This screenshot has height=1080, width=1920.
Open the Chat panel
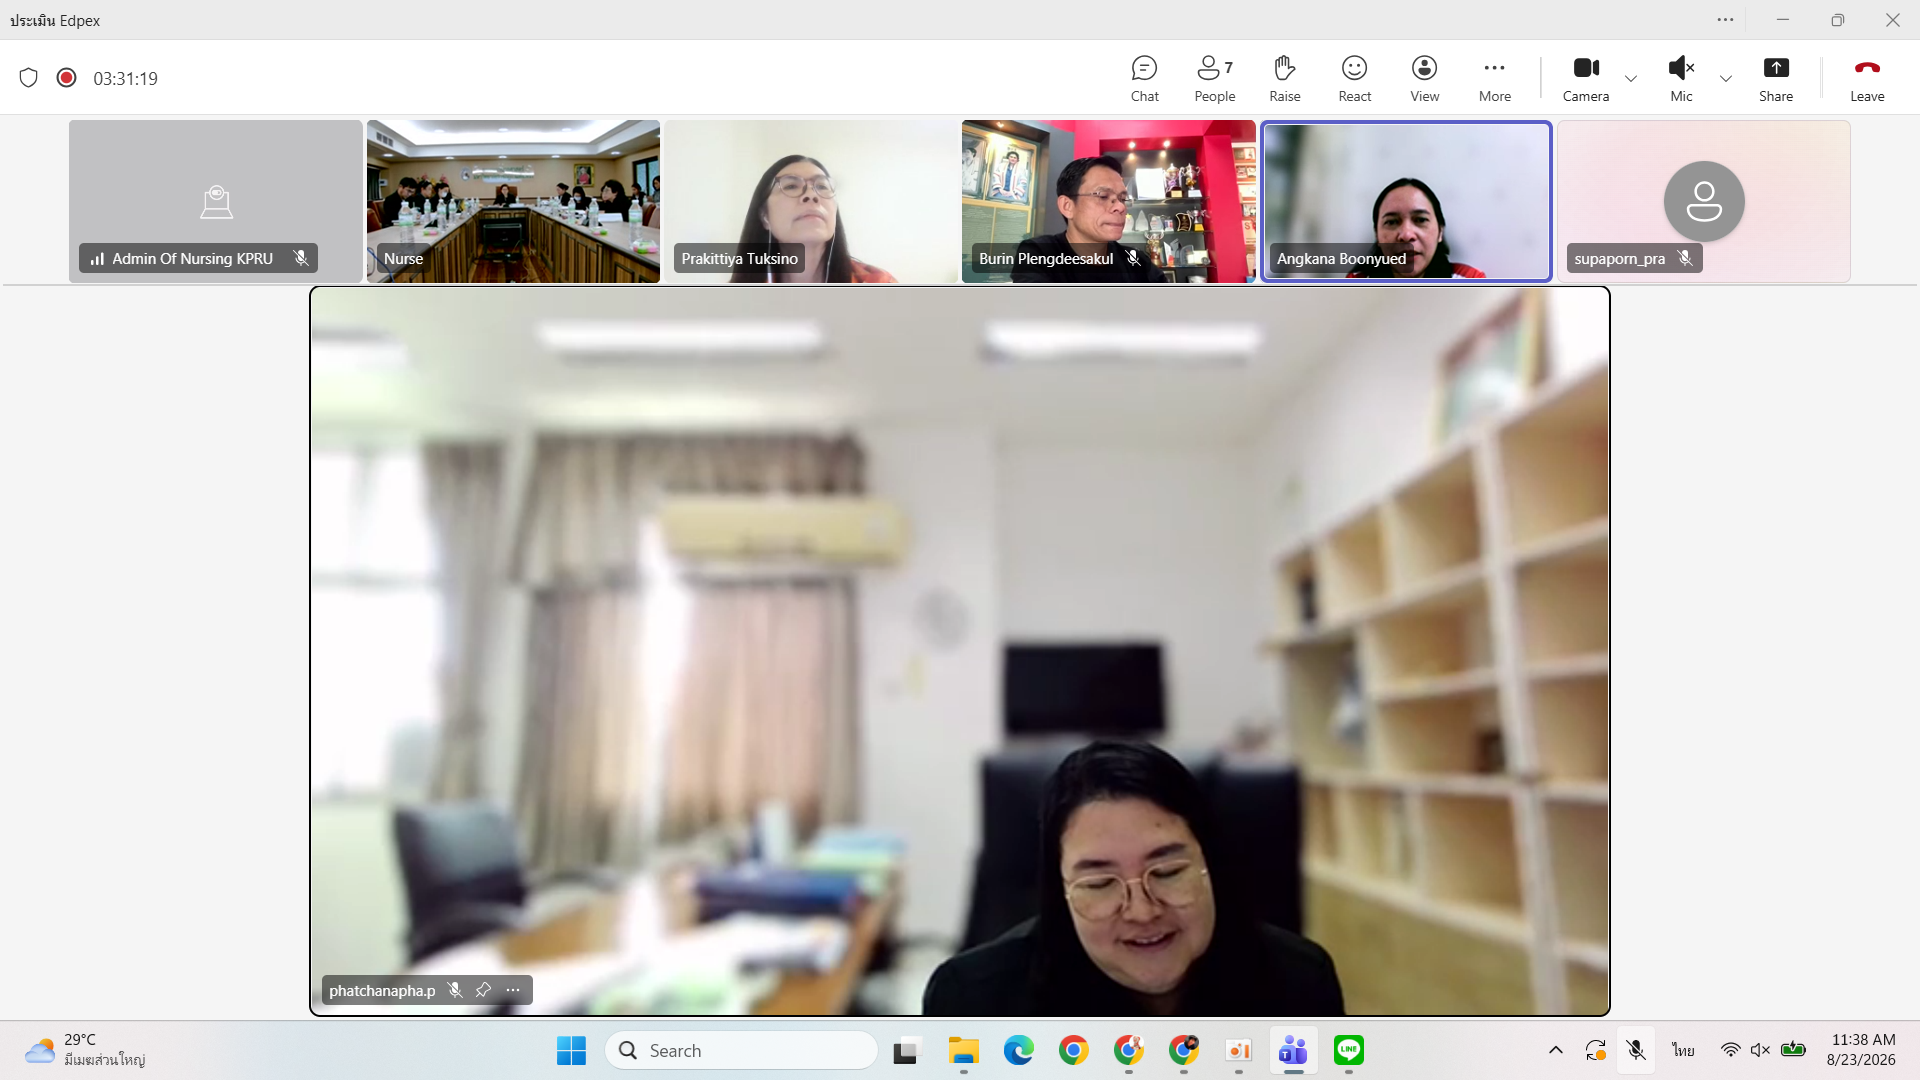point(1144,78)
